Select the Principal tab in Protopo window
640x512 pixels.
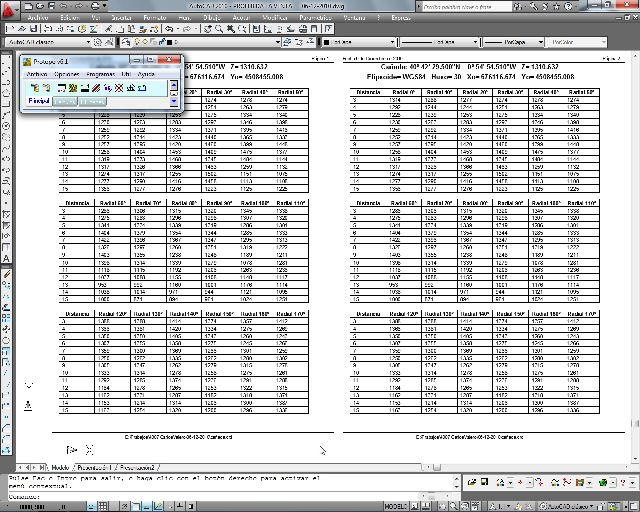[39, 101]
